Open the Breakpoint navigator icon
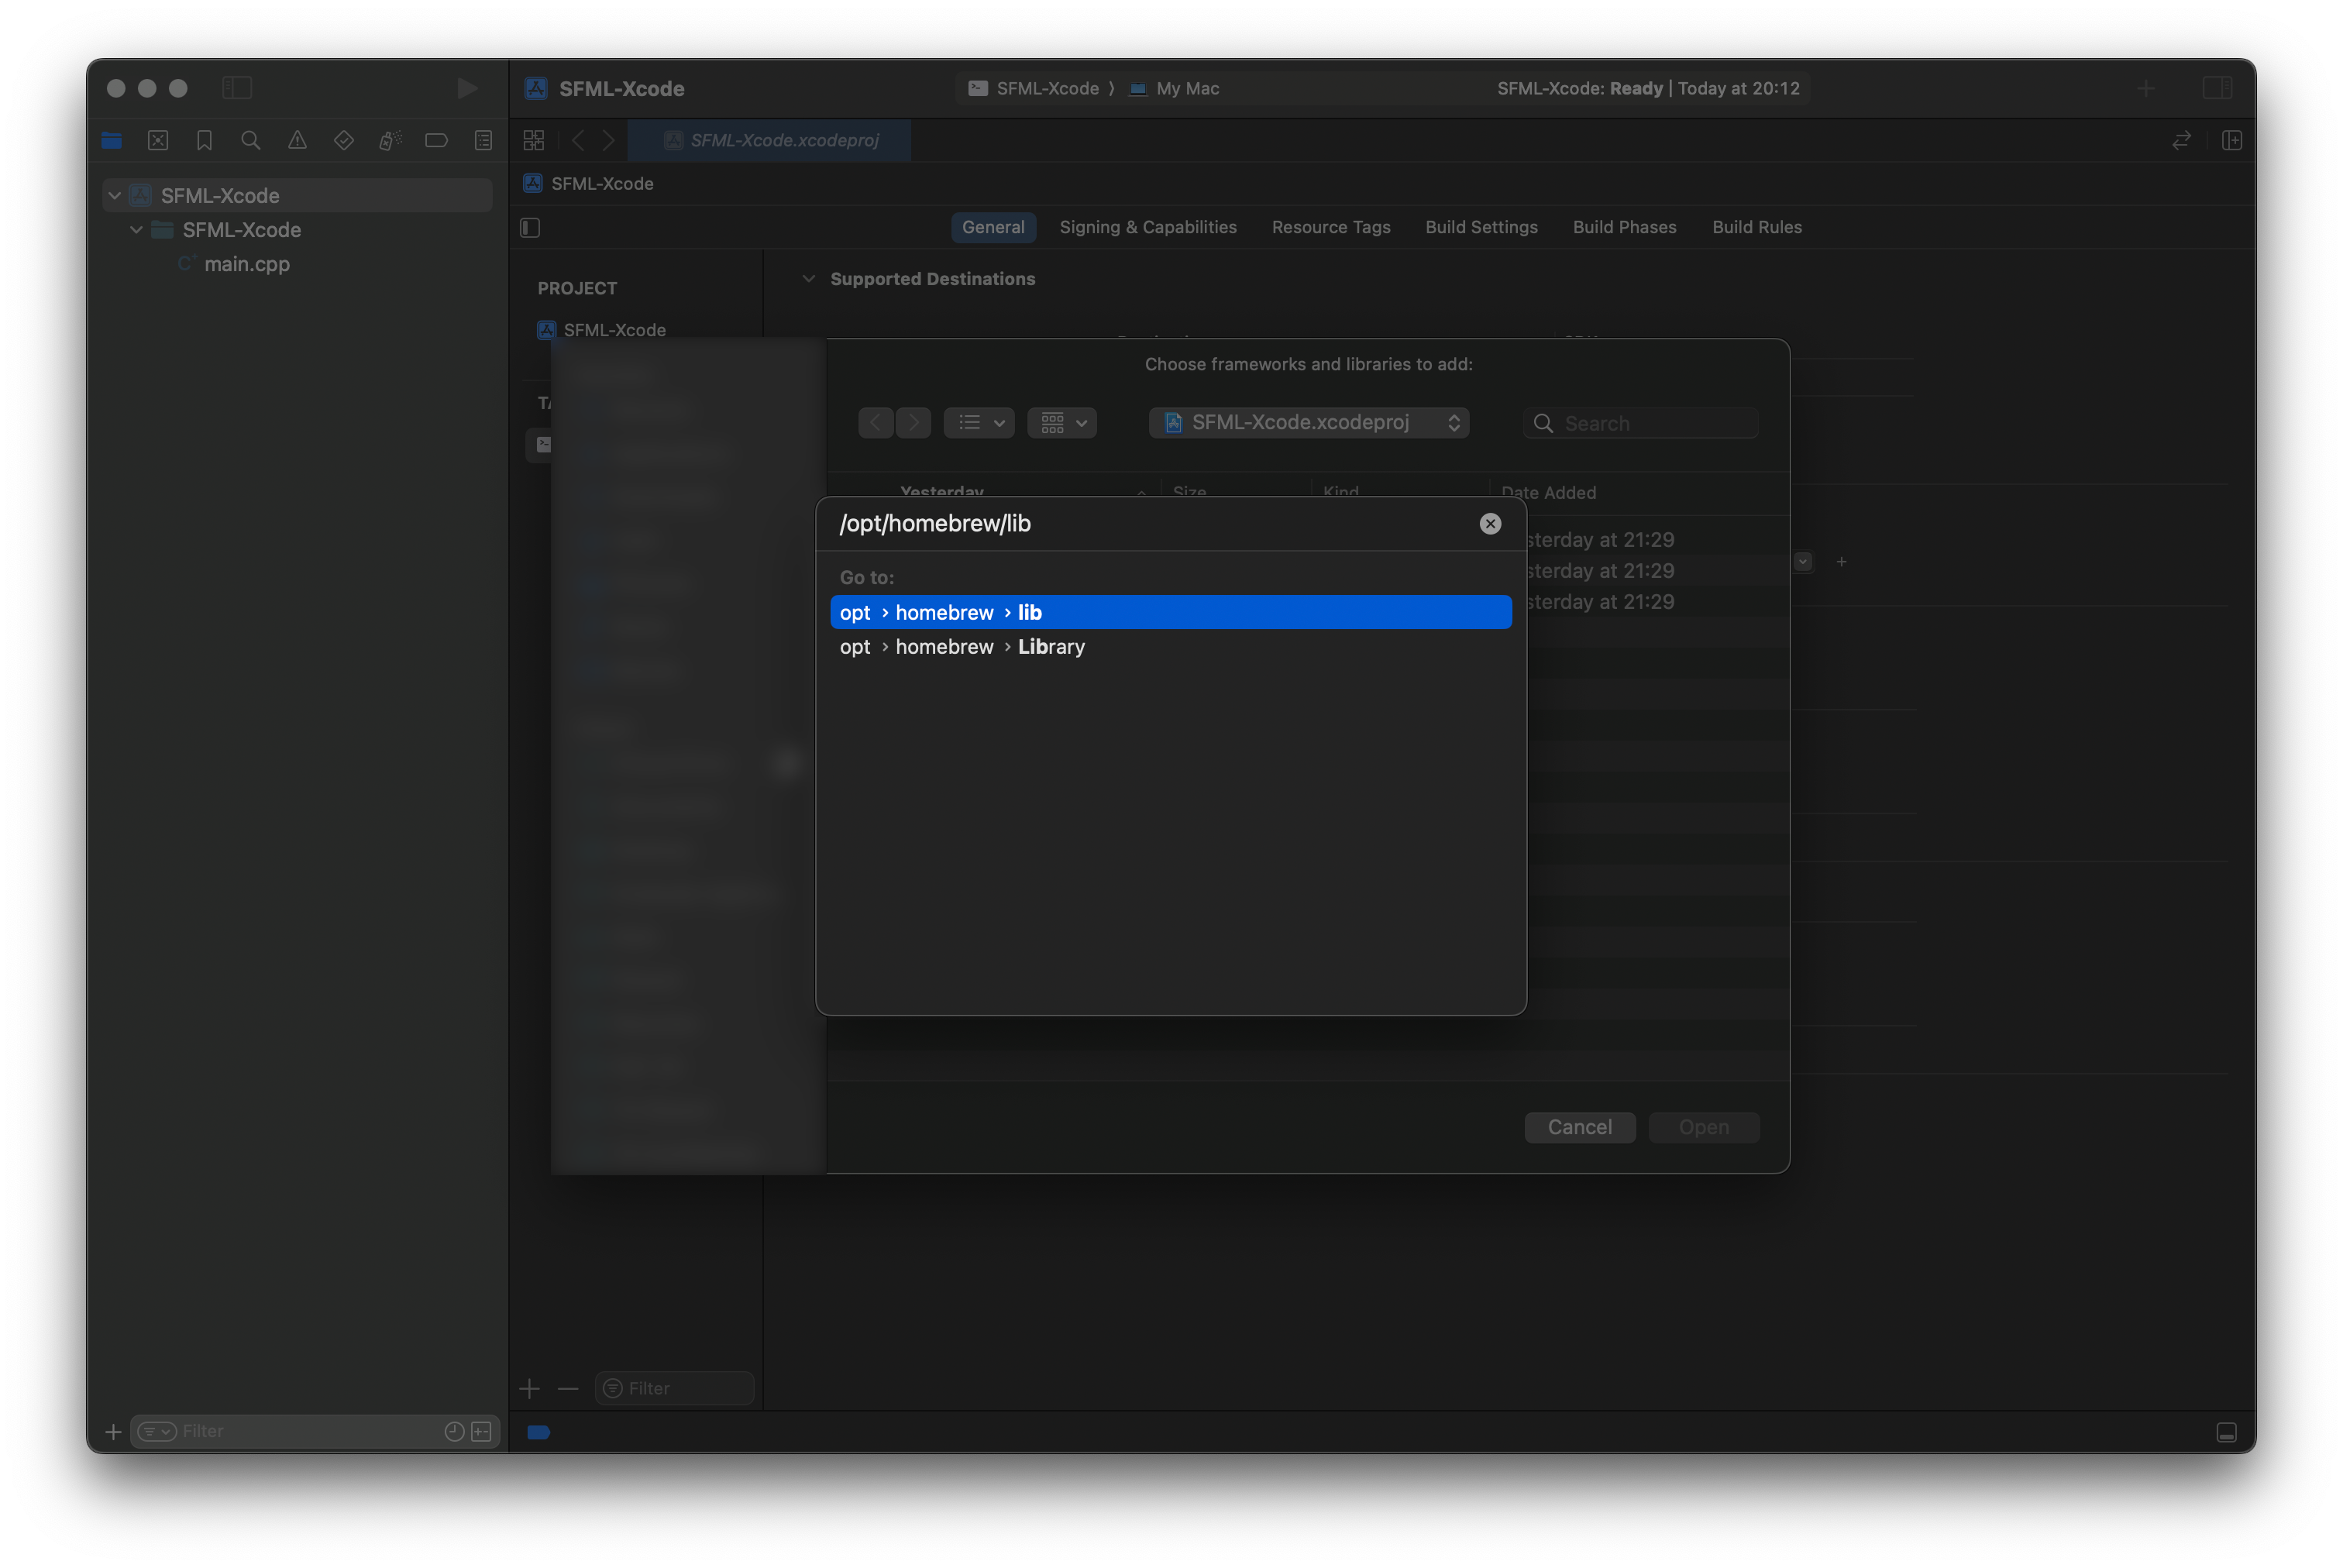The height and width of the screenshot is (1568, 2343). [x=436, y=140]
